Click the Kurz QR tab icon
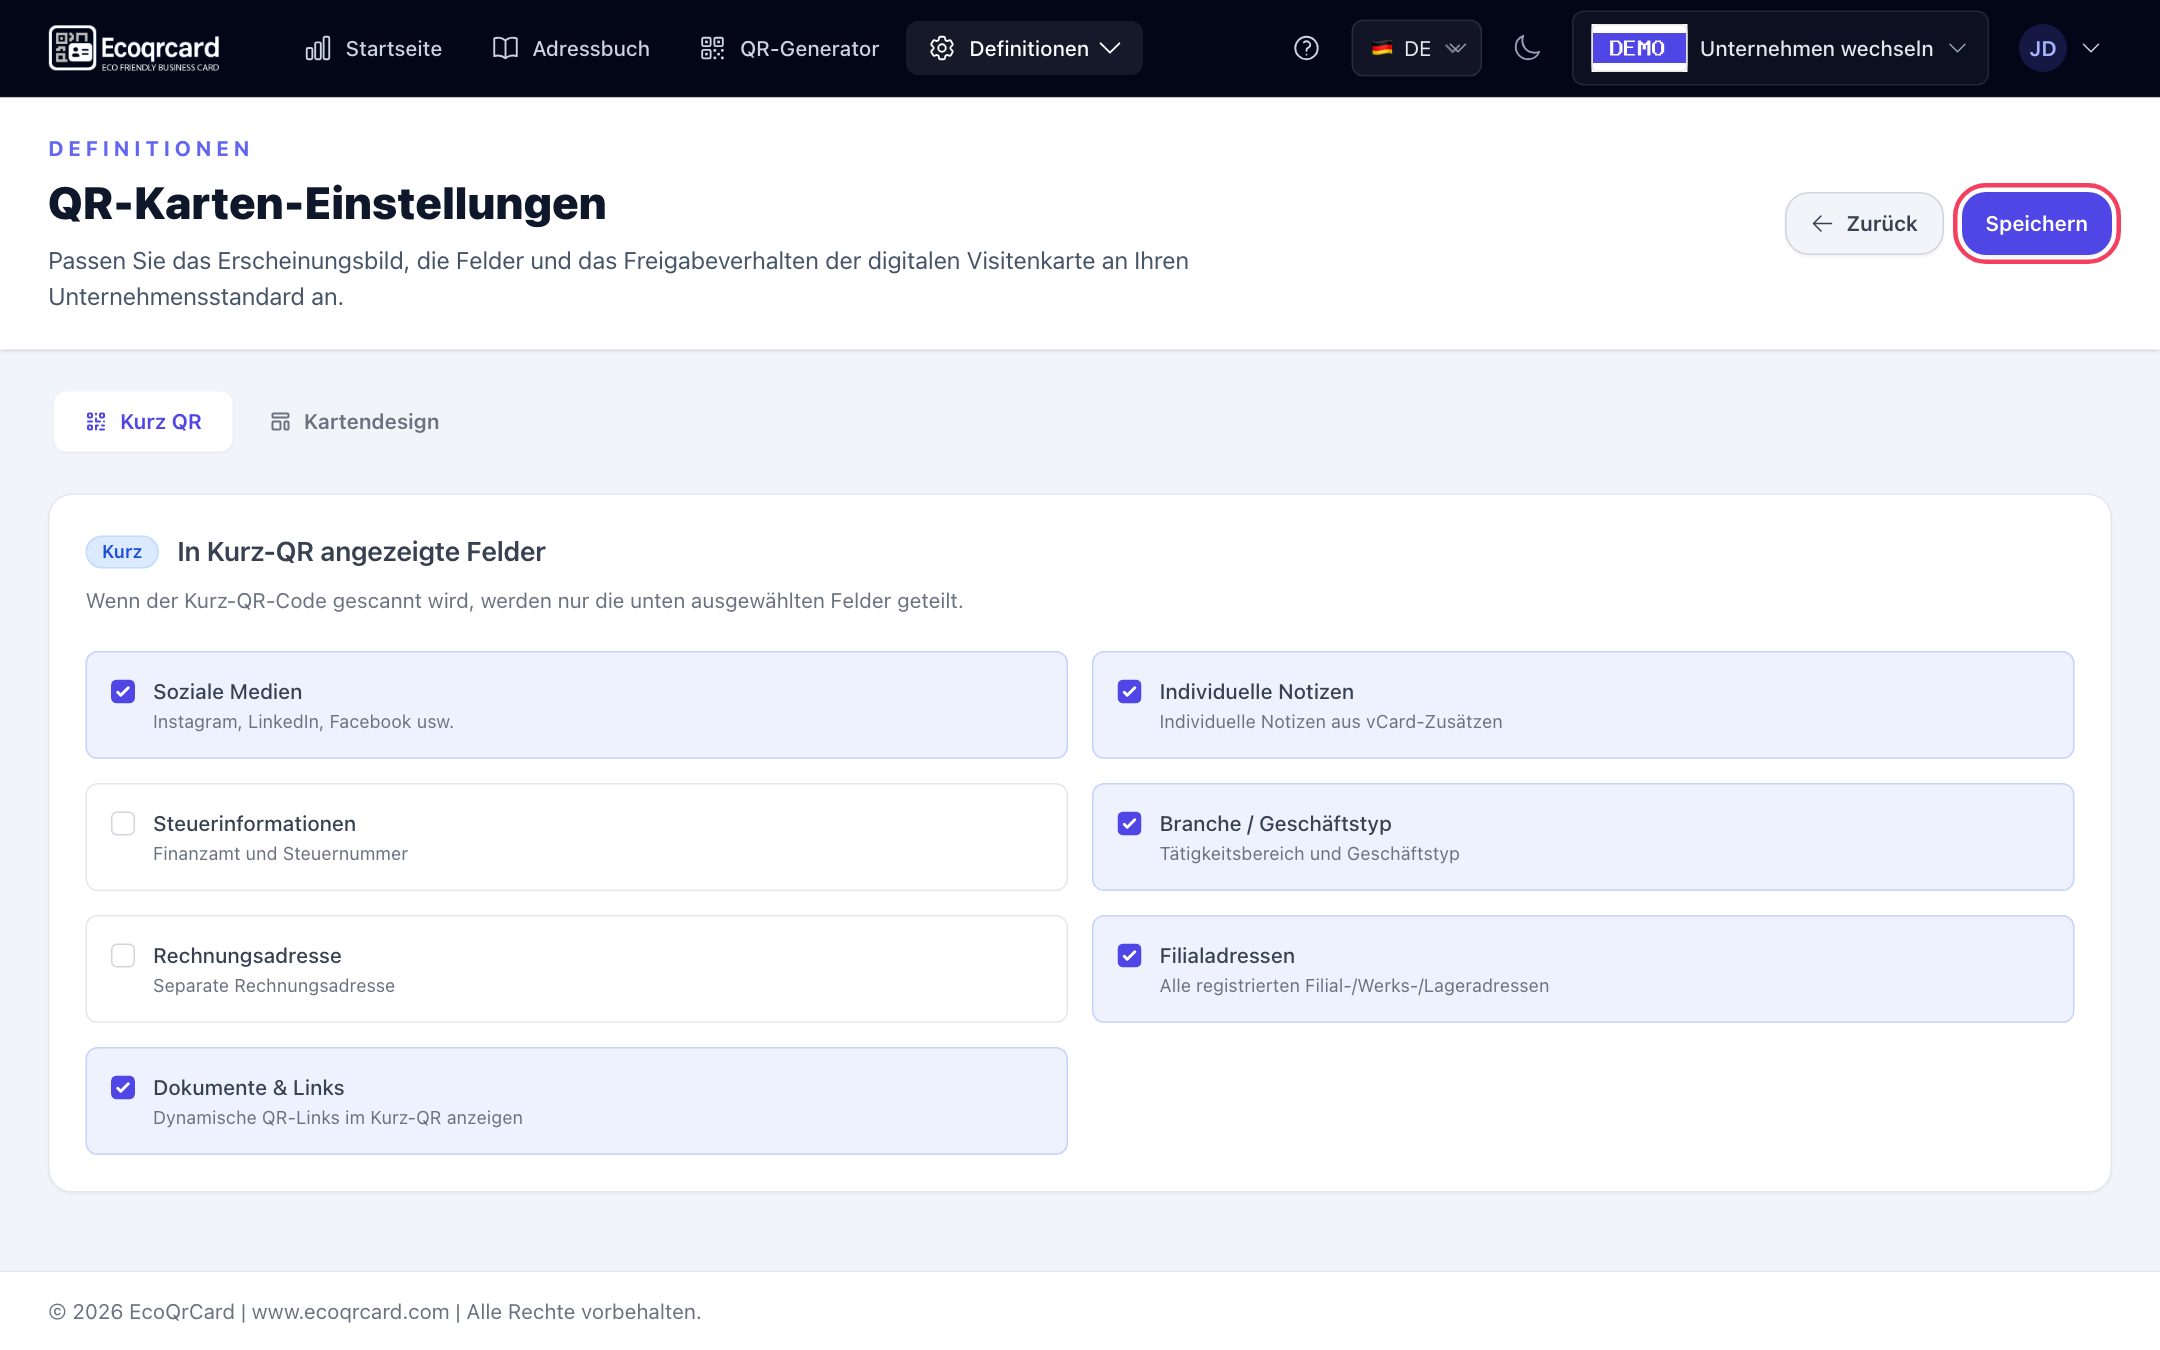The image size is (2160, 1350). (x=96, y=421)
